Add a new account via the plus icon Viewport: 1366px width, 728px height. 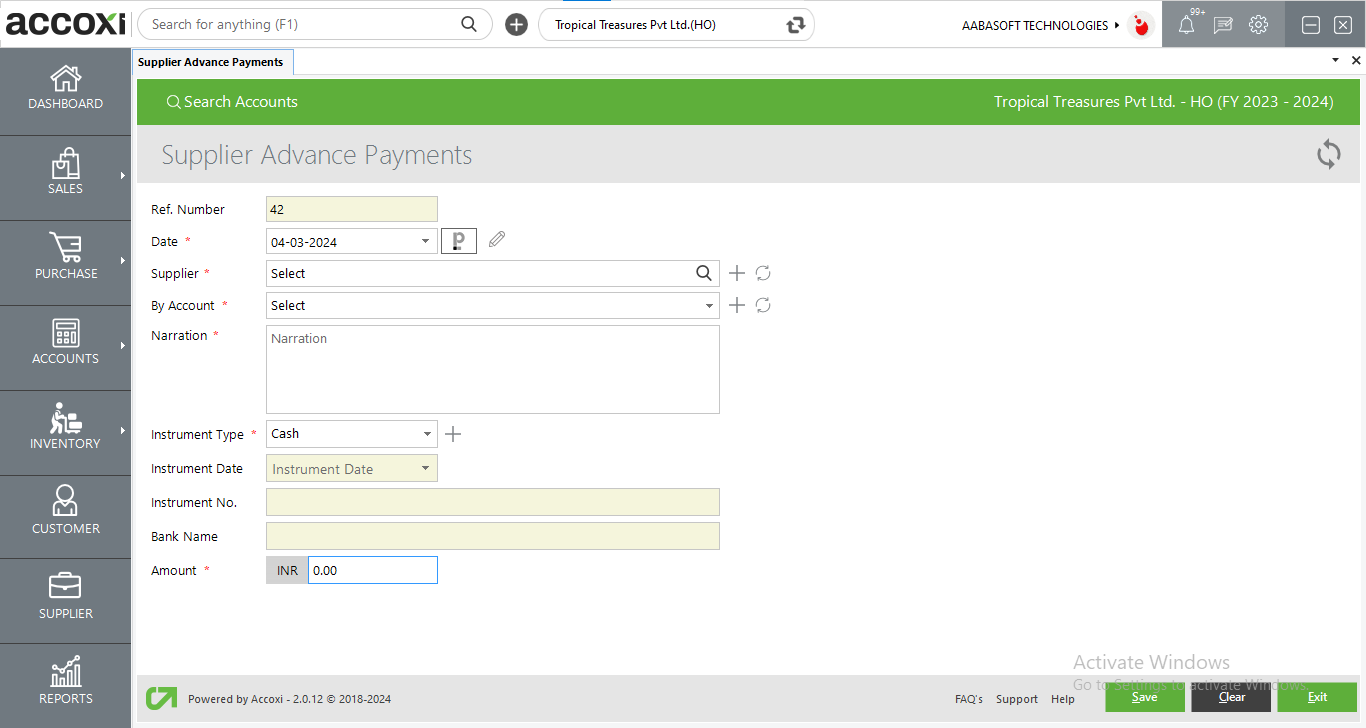(x=736, y=305)
